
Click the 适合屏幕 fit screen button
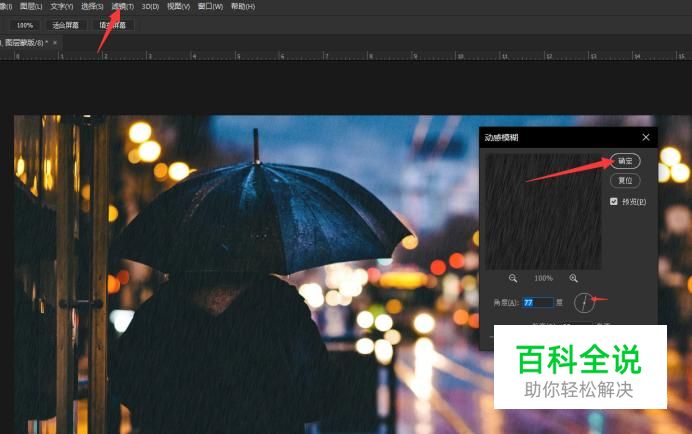tap(65, 26)
